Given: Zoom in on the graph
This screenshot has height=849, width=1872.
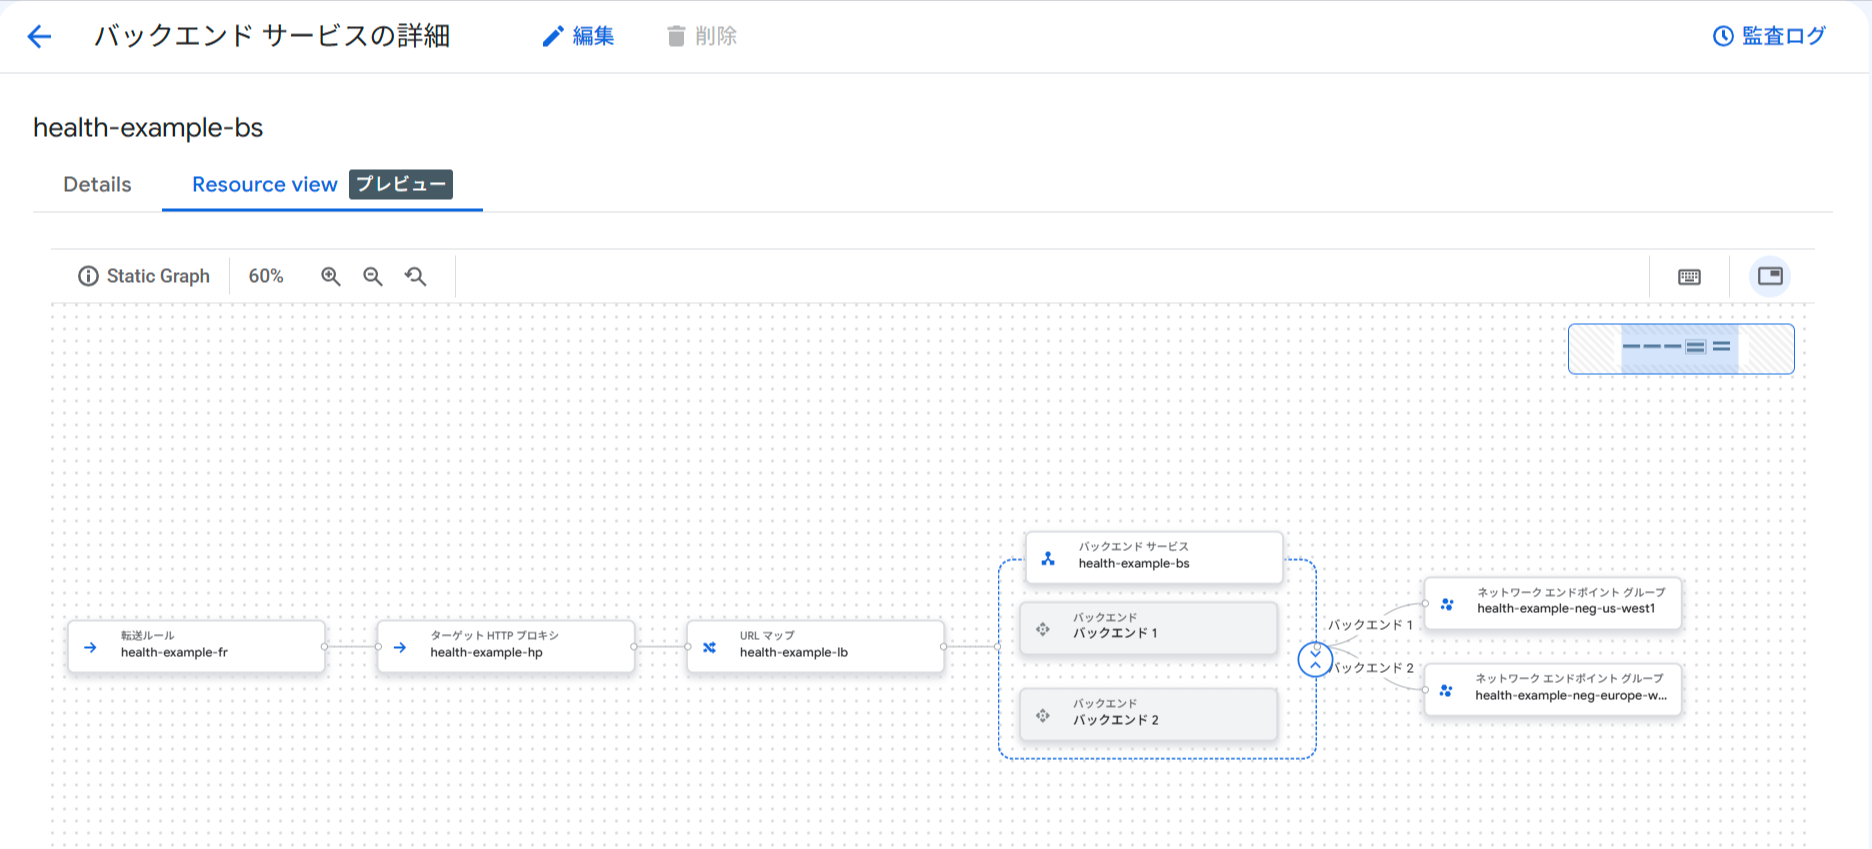Looking at the screenshot, I should 331,276.
